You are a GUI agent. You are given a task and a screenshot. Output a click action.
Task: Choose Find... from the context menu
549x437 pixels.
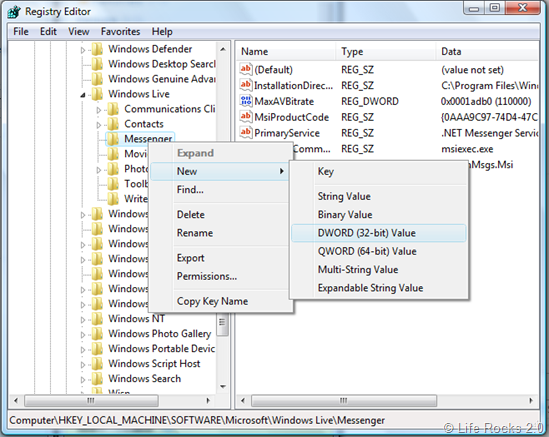click(x=220, y=190)
